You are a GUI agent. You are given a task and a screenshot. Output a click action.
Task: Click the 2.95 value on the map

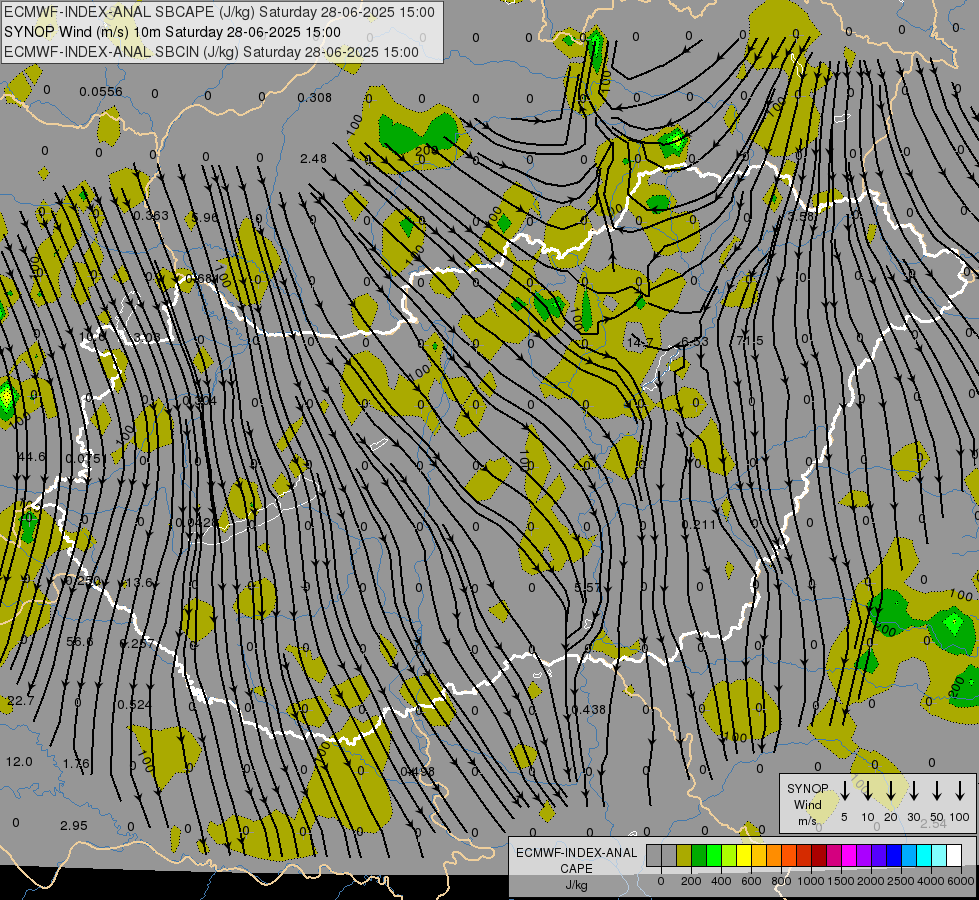[74, 825]
